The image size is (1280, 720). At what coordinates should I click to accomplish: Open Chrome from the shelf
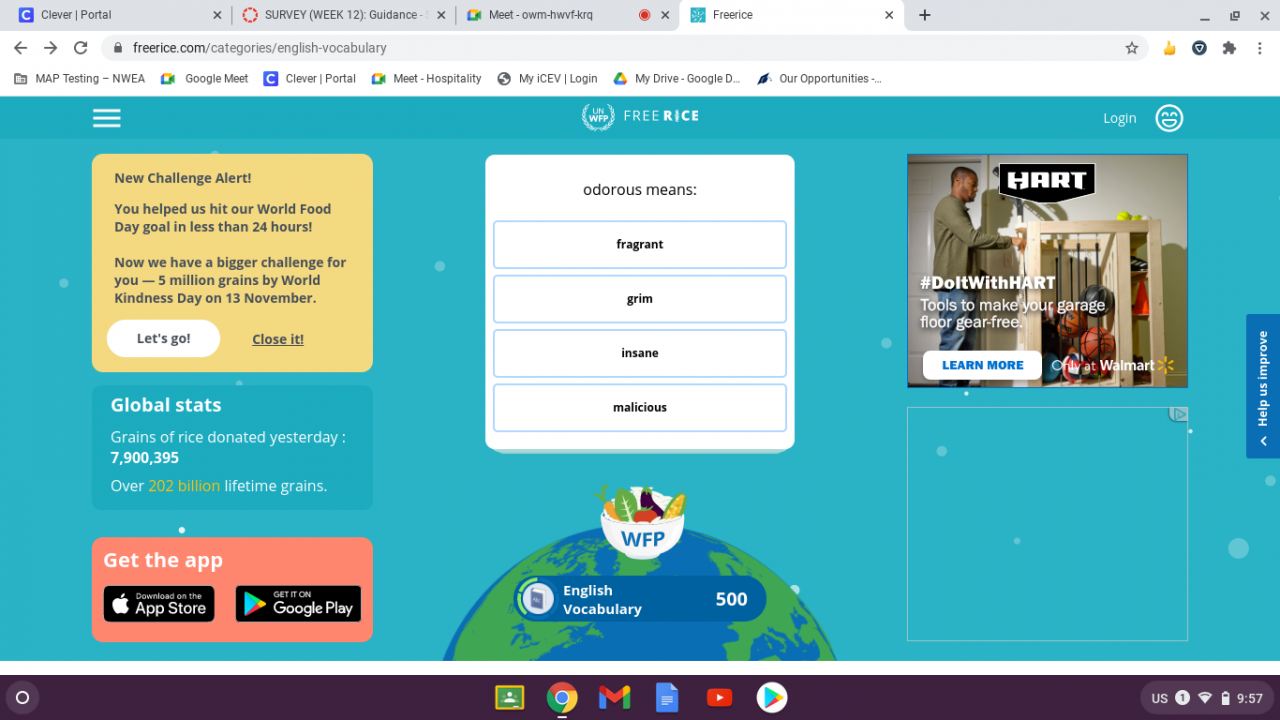click(x=562, y=697)
